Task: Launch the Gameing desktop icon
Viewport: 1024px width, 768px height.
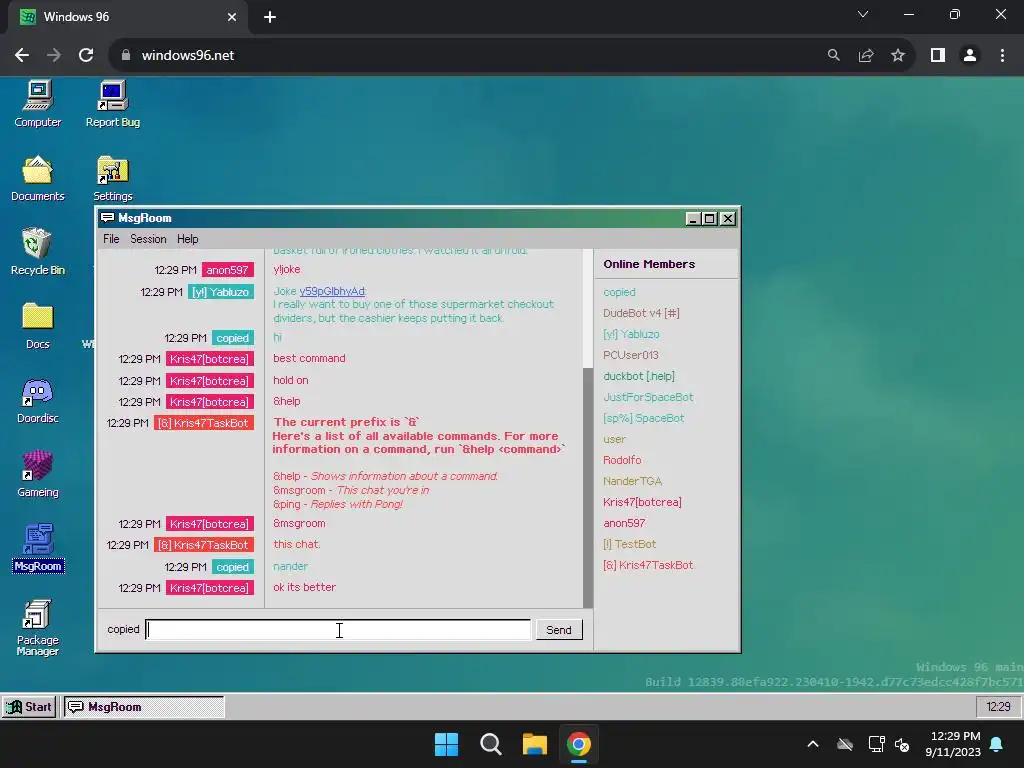Action: 38,473
